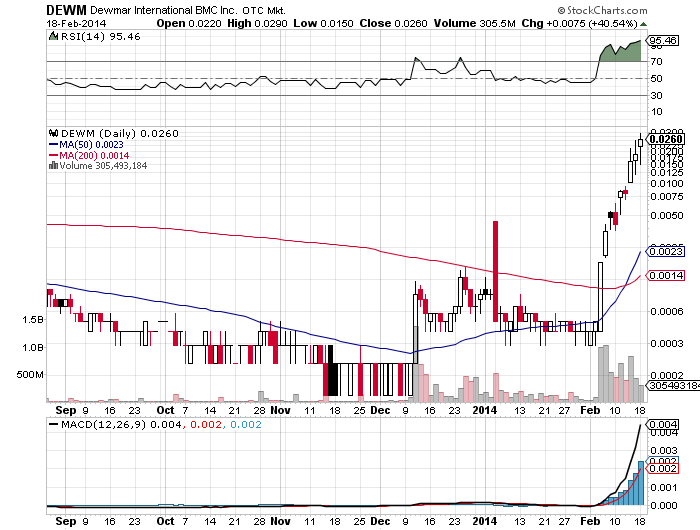Click the green up-arrow next to Chg percent
Viewport: 700px width, 530px height.
pos(643,24)
